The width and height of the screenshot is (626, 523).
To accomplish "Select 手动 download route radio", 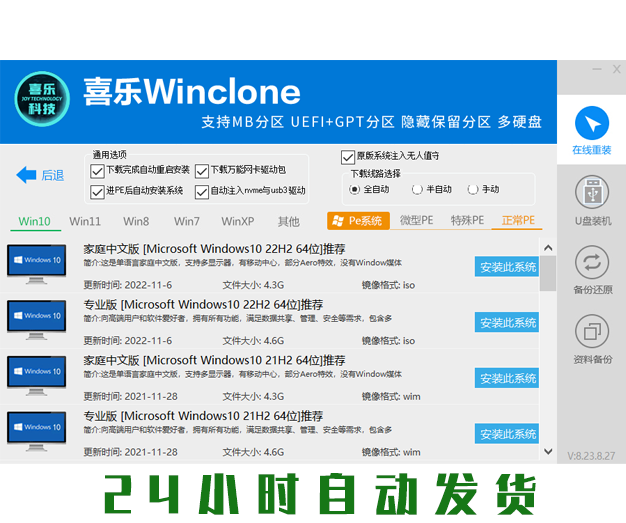I will (472, 189).
